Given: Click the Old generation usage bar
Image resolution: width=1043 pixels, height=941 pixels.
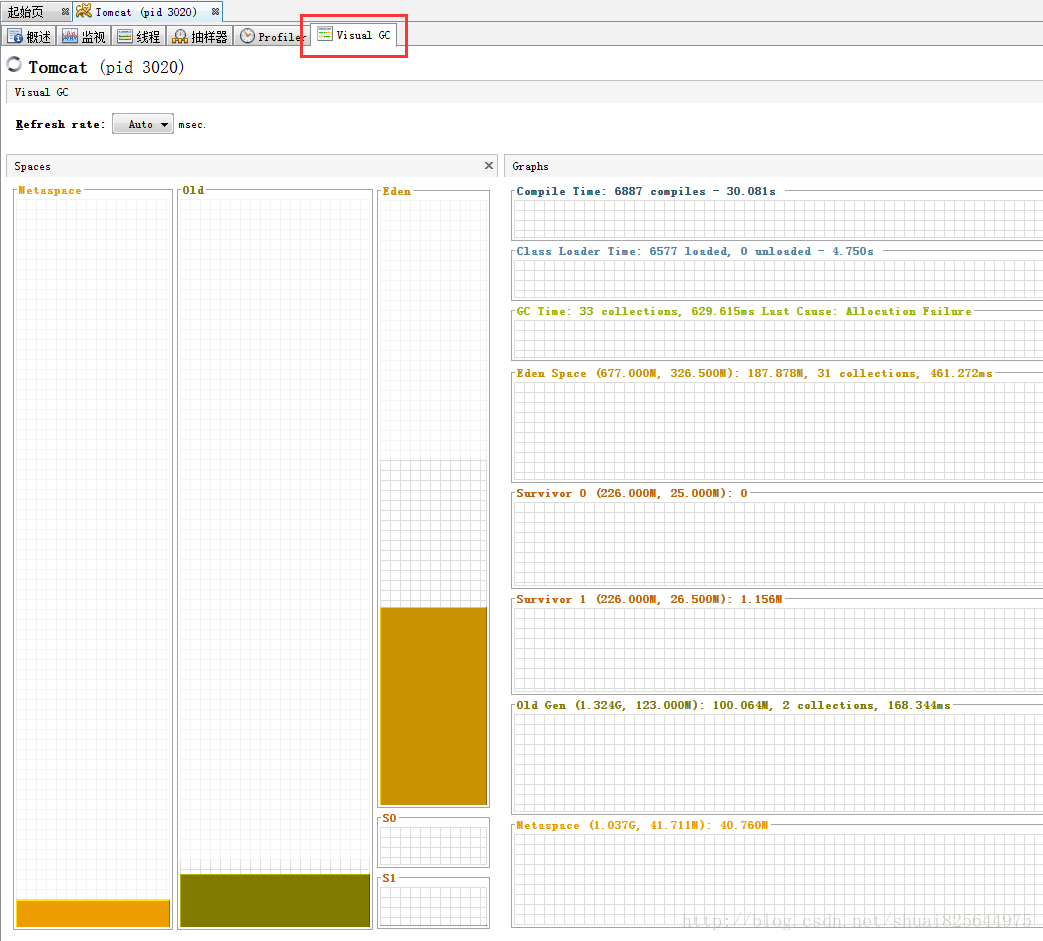Looking at the screenshot, I should point(274,900).
